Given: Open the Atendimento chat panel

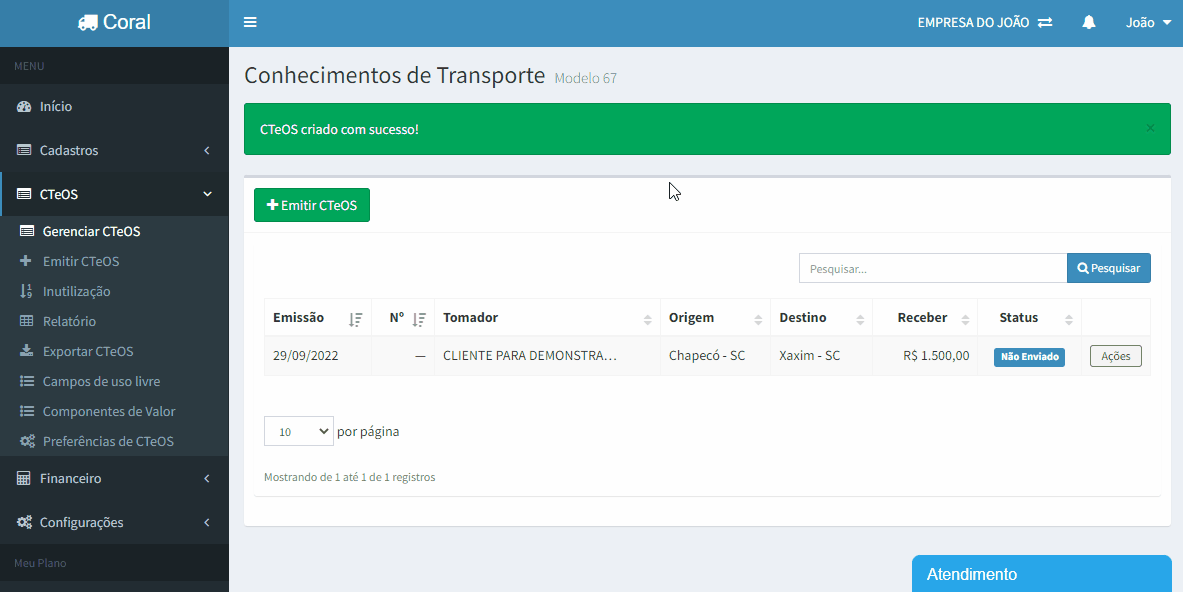Looking at the screenshot, I should (x=1041, y=574).
